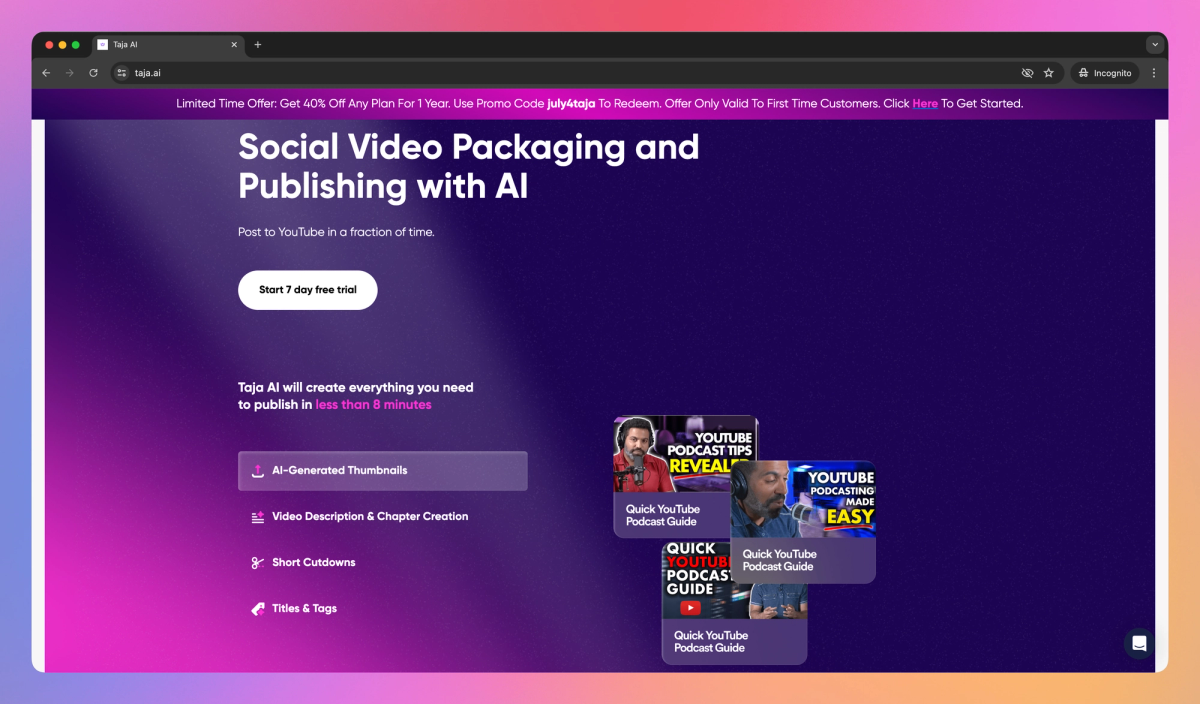Open a new browser tab
Screen dimensions: 1200x704
[258, 45]
